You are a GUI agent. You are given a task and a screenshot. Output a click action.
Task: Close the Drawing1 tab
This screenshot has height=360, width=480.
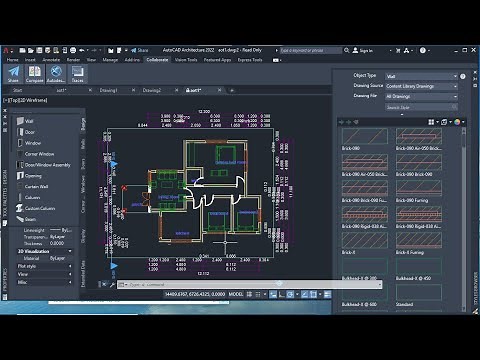133,90
